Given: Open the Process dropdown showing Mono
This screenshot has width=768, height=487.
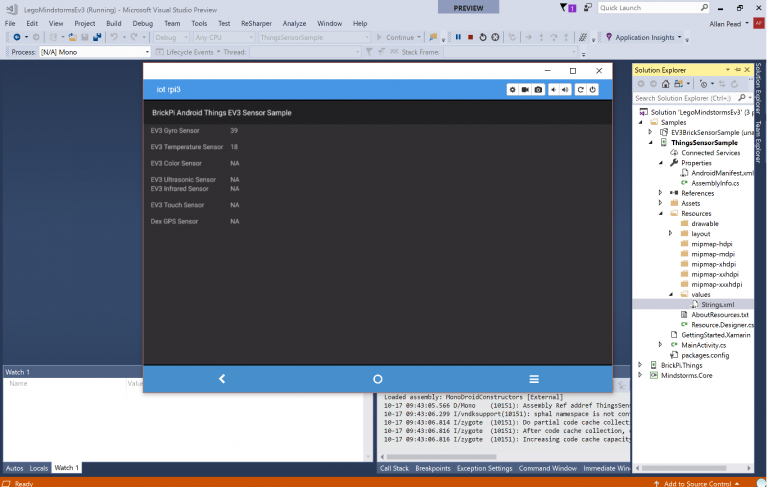Looking at the screenshot, I should pos(94,52).
